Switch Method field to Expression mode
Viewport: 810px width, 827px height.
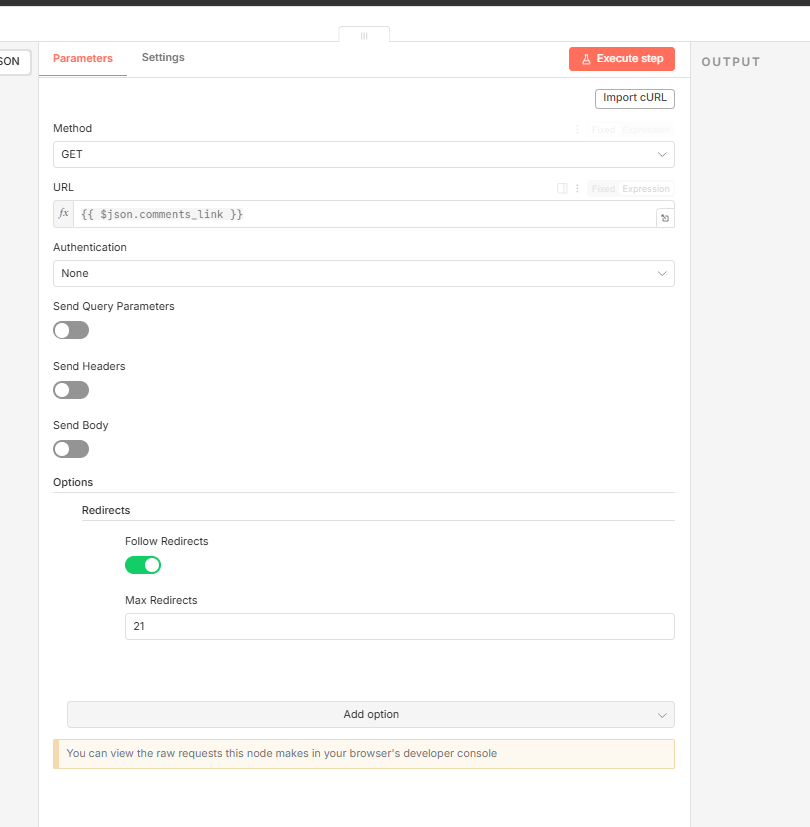pos(646,130)
